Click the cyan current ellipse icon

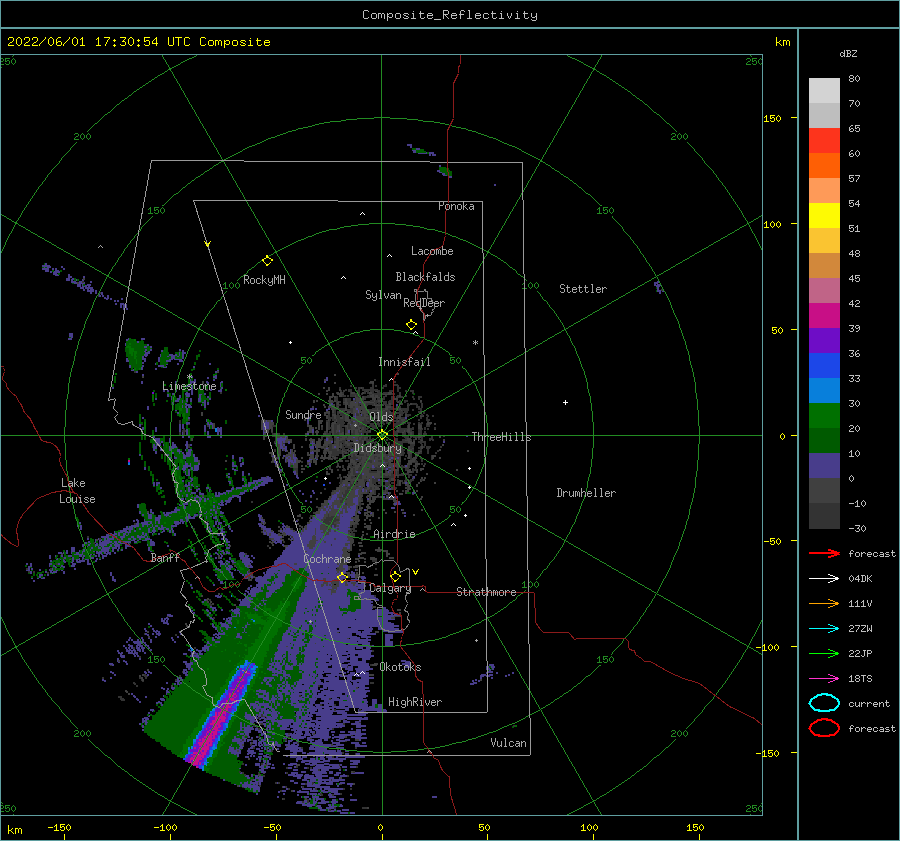[824, 703]
